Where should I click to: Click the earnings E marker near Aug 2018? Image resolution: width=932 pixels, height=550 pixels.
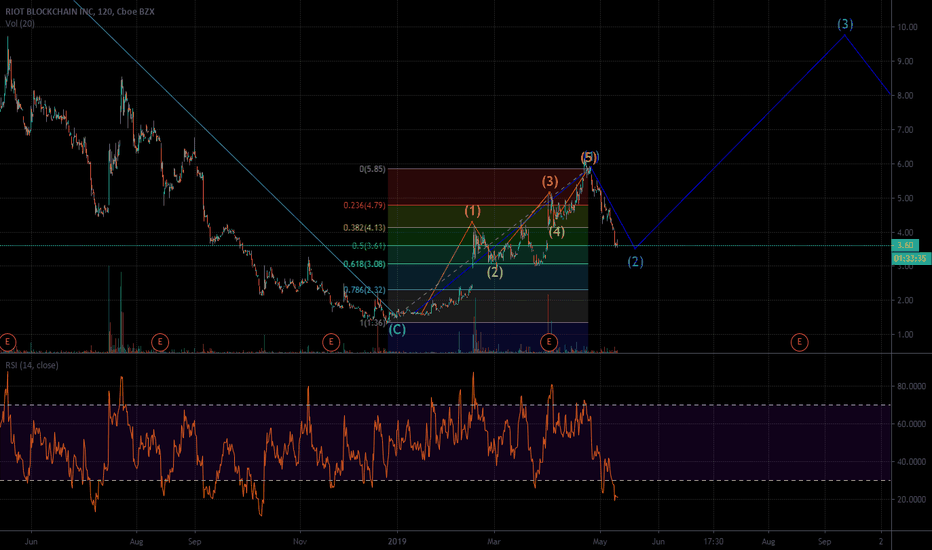pyautogui.click(x=160, y=342)
